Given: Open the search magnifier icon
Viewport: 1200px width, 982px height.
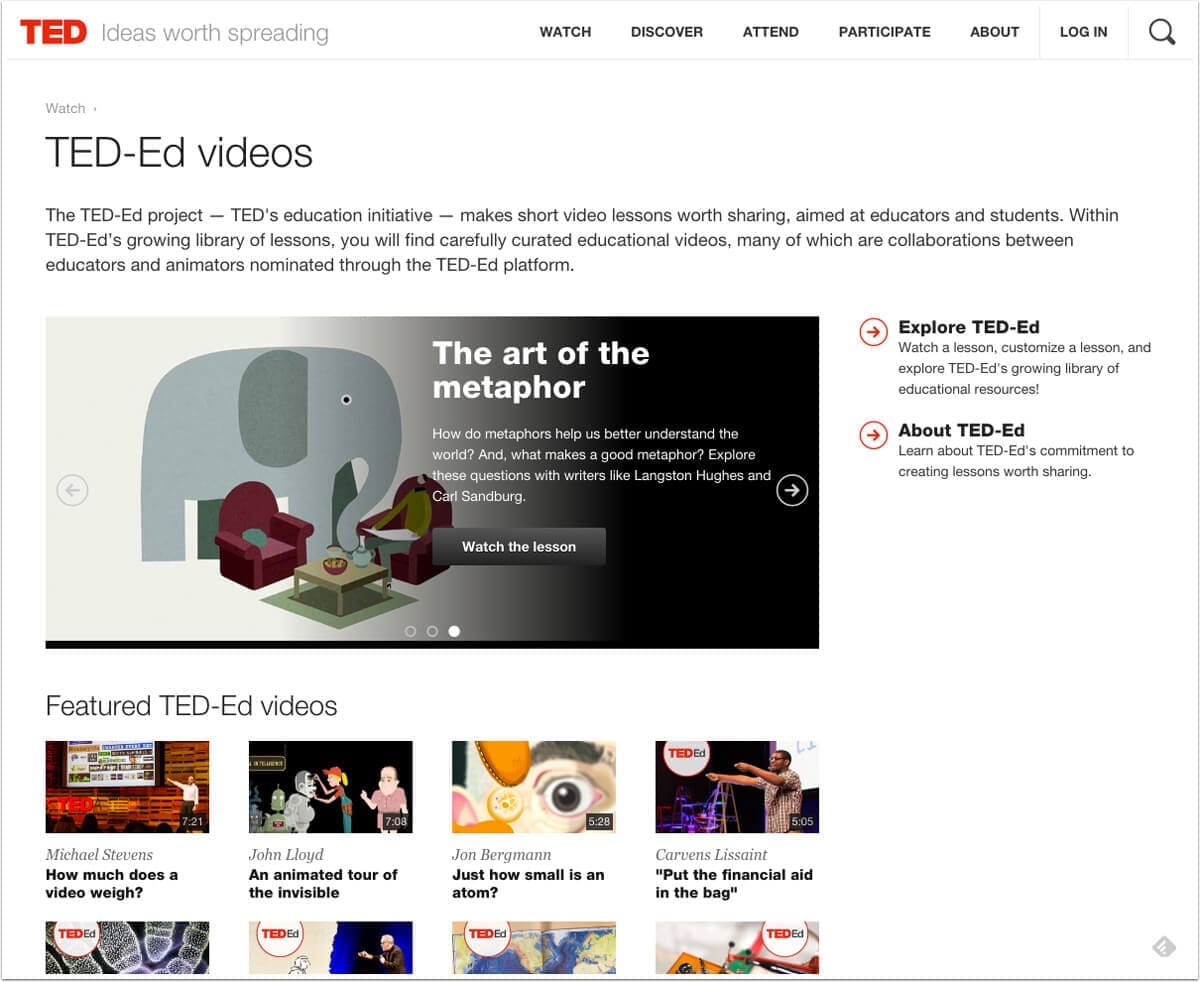Looking at the screenshot, I should coord(1162,32).
